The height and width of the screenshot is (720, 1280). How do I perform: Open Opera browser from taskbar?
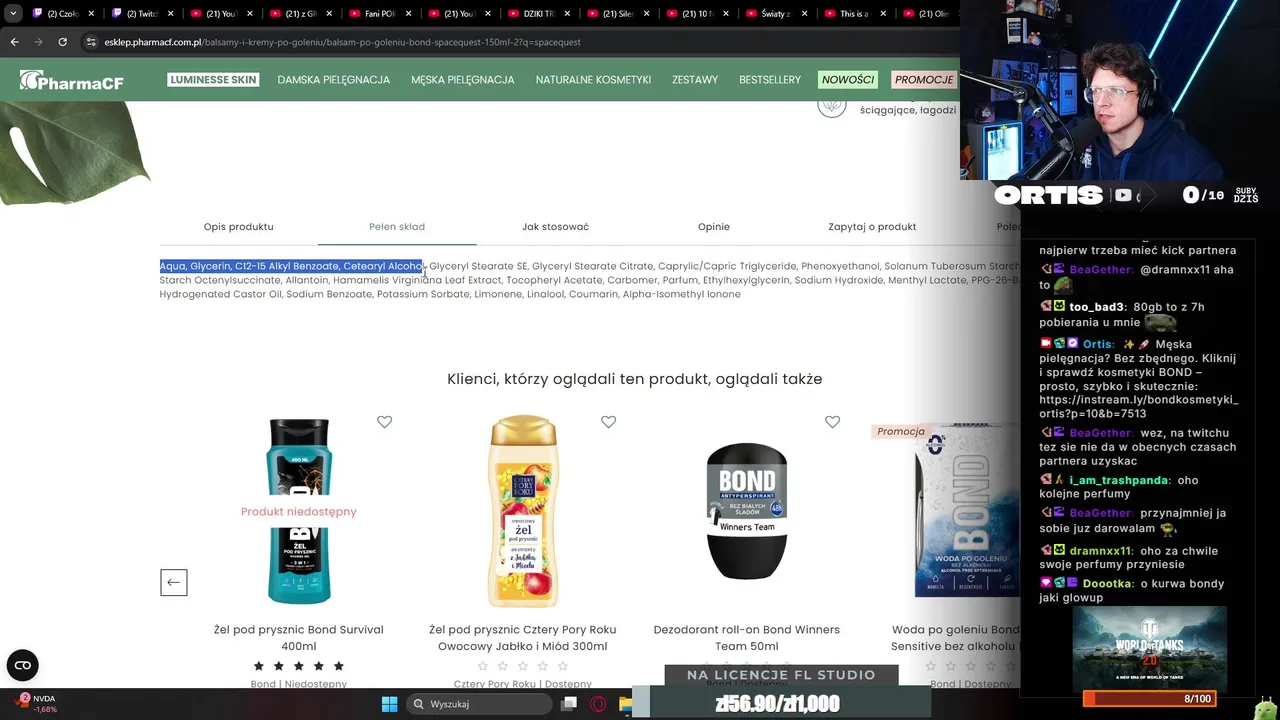598,704
